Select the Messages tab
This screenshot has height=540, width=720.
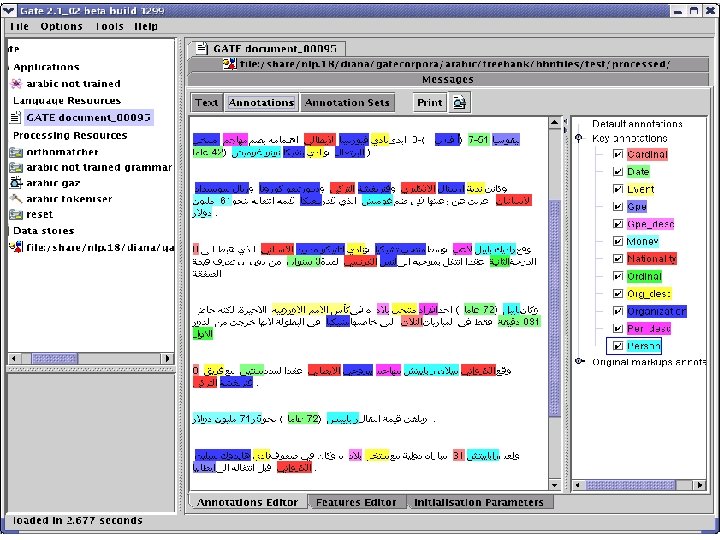click(x=448, y=79)
